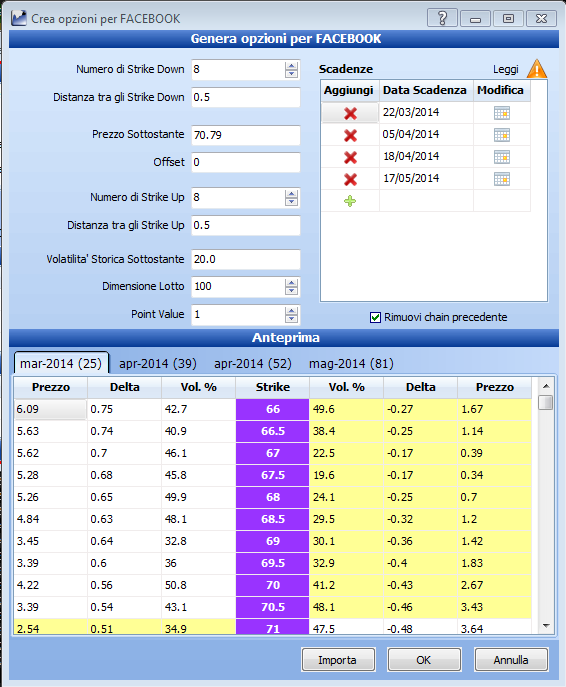This screenshot has height=687, width=566.
Task: Open the mag-2014 (81) preview tab
Action: pos(351,364)
